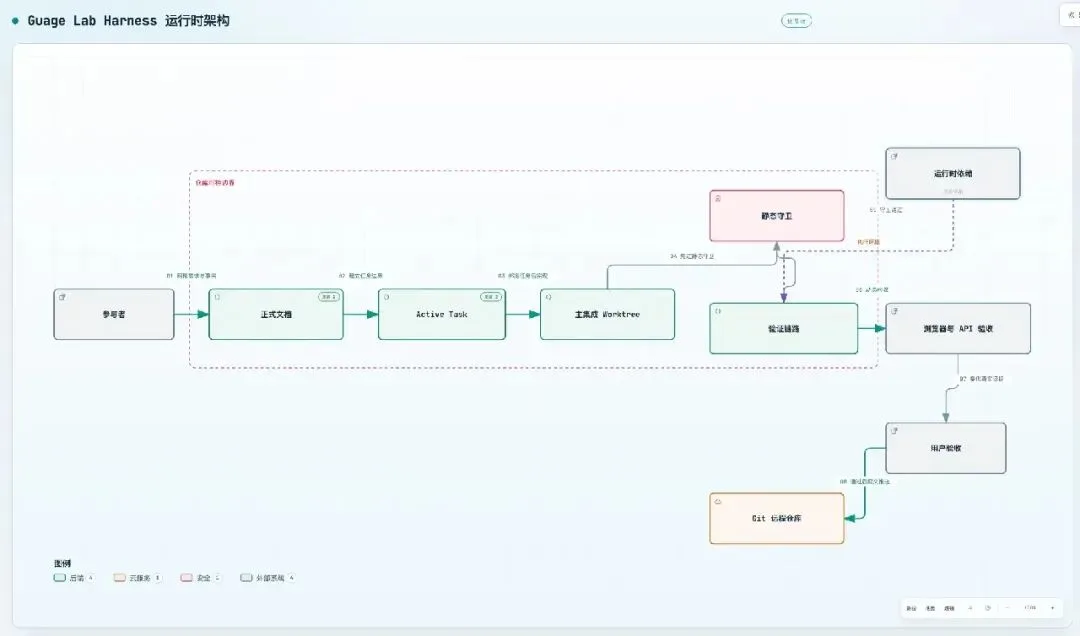The height and width of the screenshot is (636, 1080).
Task: Toggle the 后端 legend category
Action: pos(73,577)
